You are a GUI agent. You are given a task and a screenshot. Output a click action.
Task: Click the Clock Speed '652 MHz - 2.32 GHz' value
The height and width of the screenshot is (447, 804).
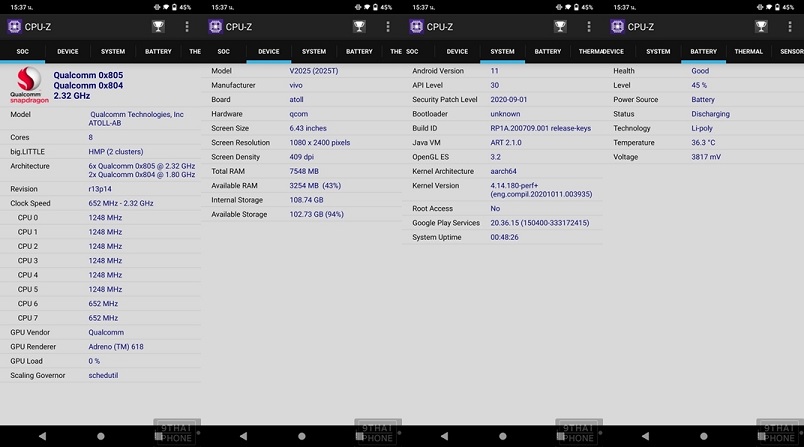(121, 203)
